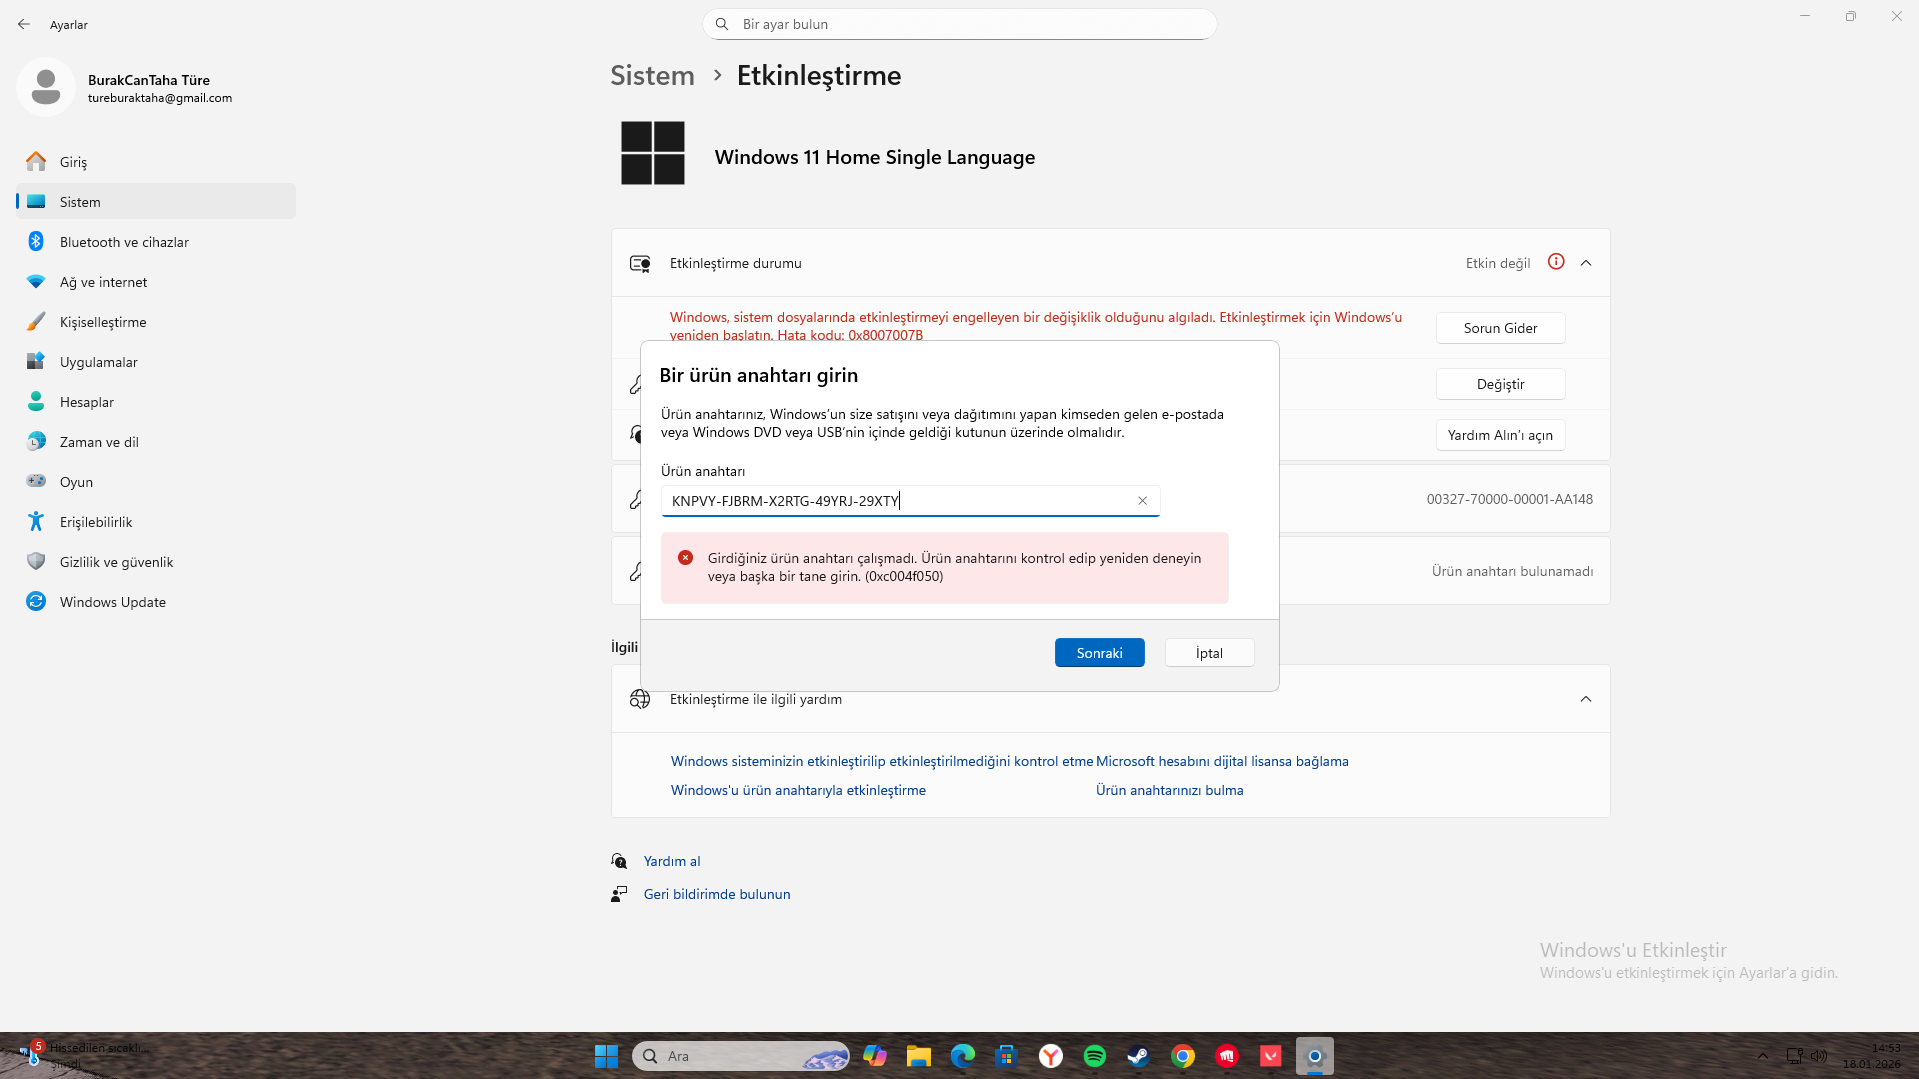Cancel the dialog with İptal

[x=1209, y=653]
